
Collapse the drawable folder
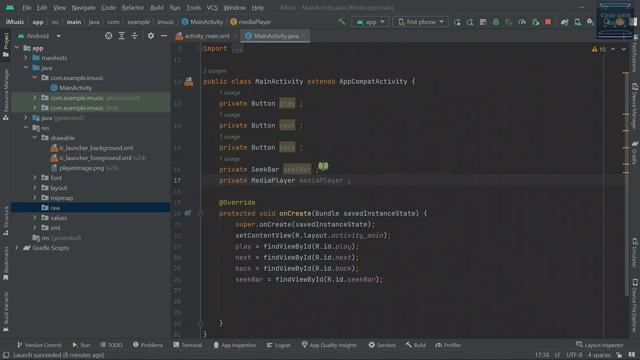click(35, 138)
